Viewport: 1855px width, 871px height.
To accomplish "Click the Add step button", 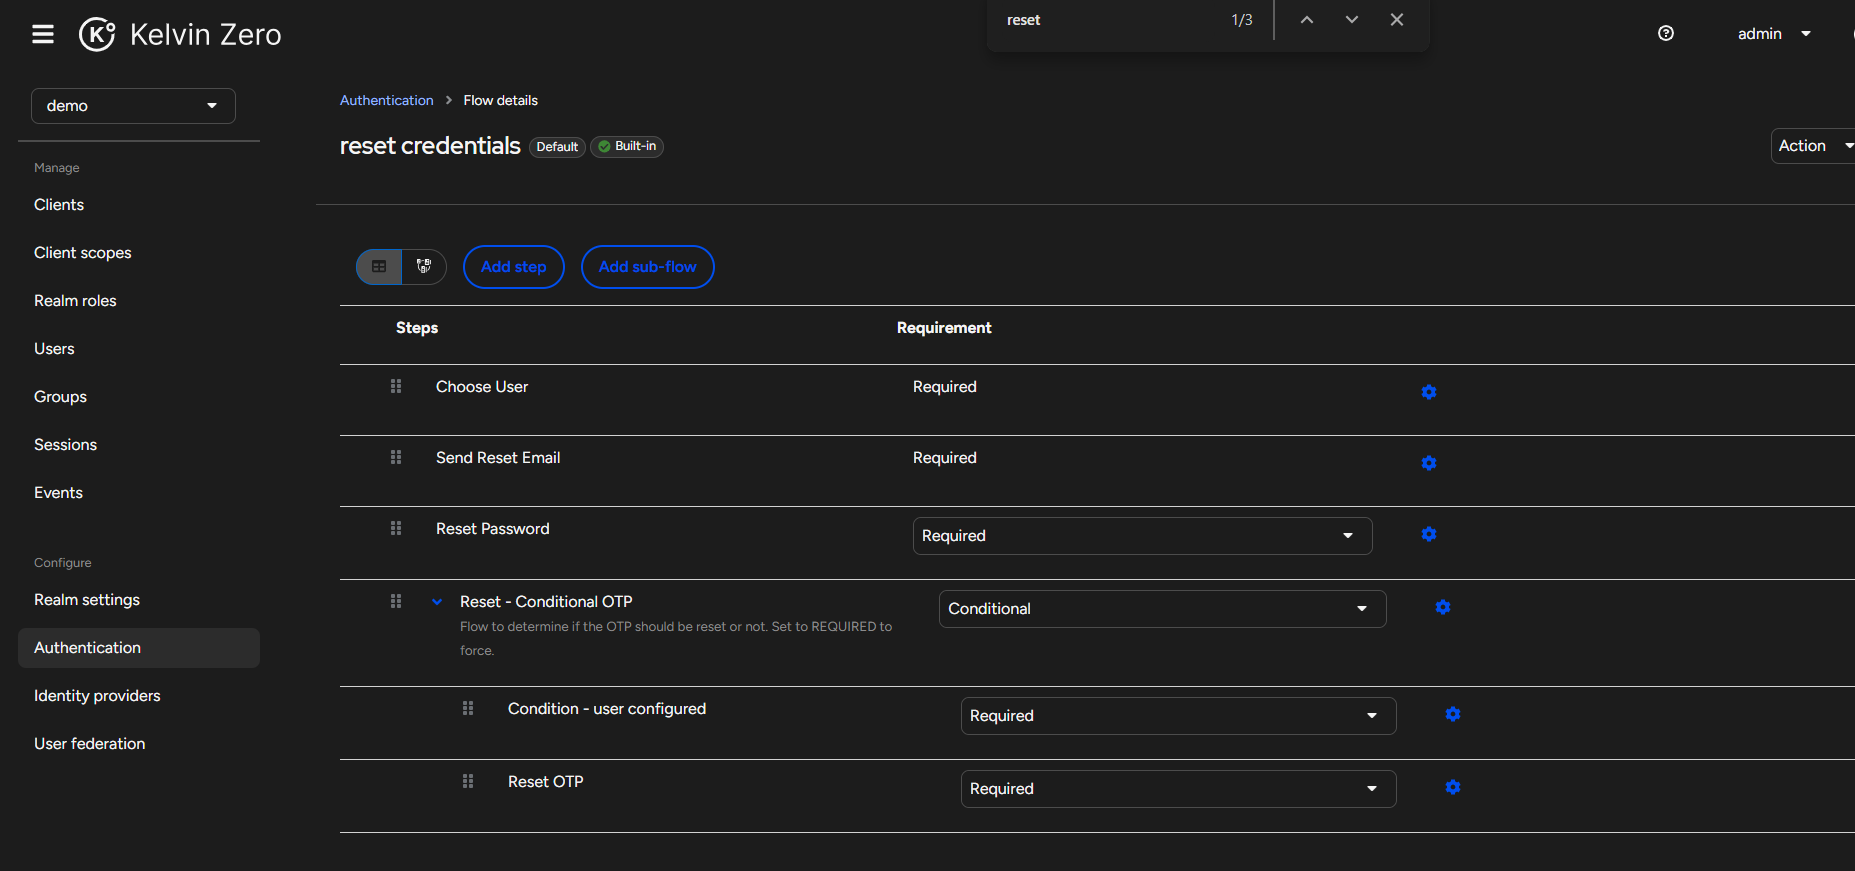I will click(x=514, y=267).
